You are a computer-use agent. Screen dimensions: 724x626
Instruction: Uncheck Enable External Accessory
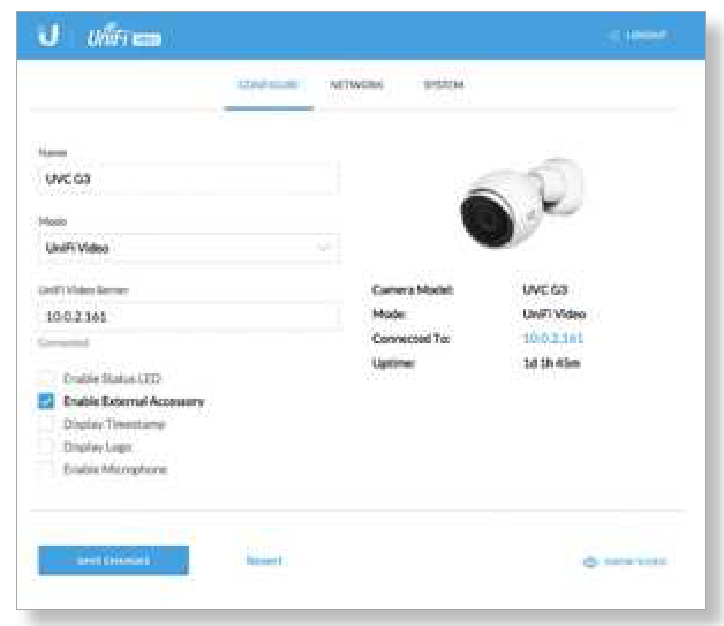click(x=46, y=401)
